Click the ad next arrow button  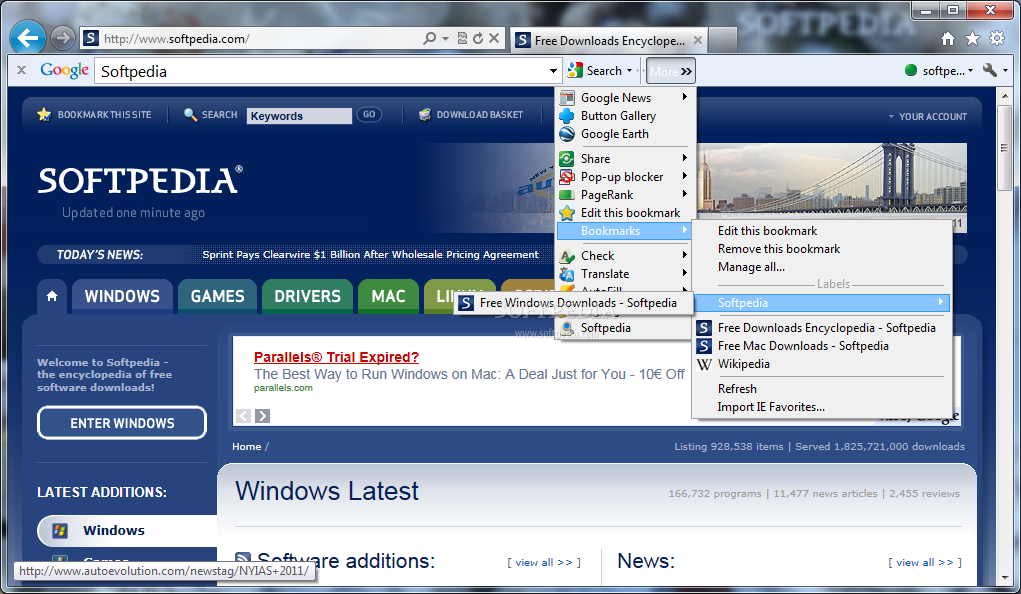point(262,416)
